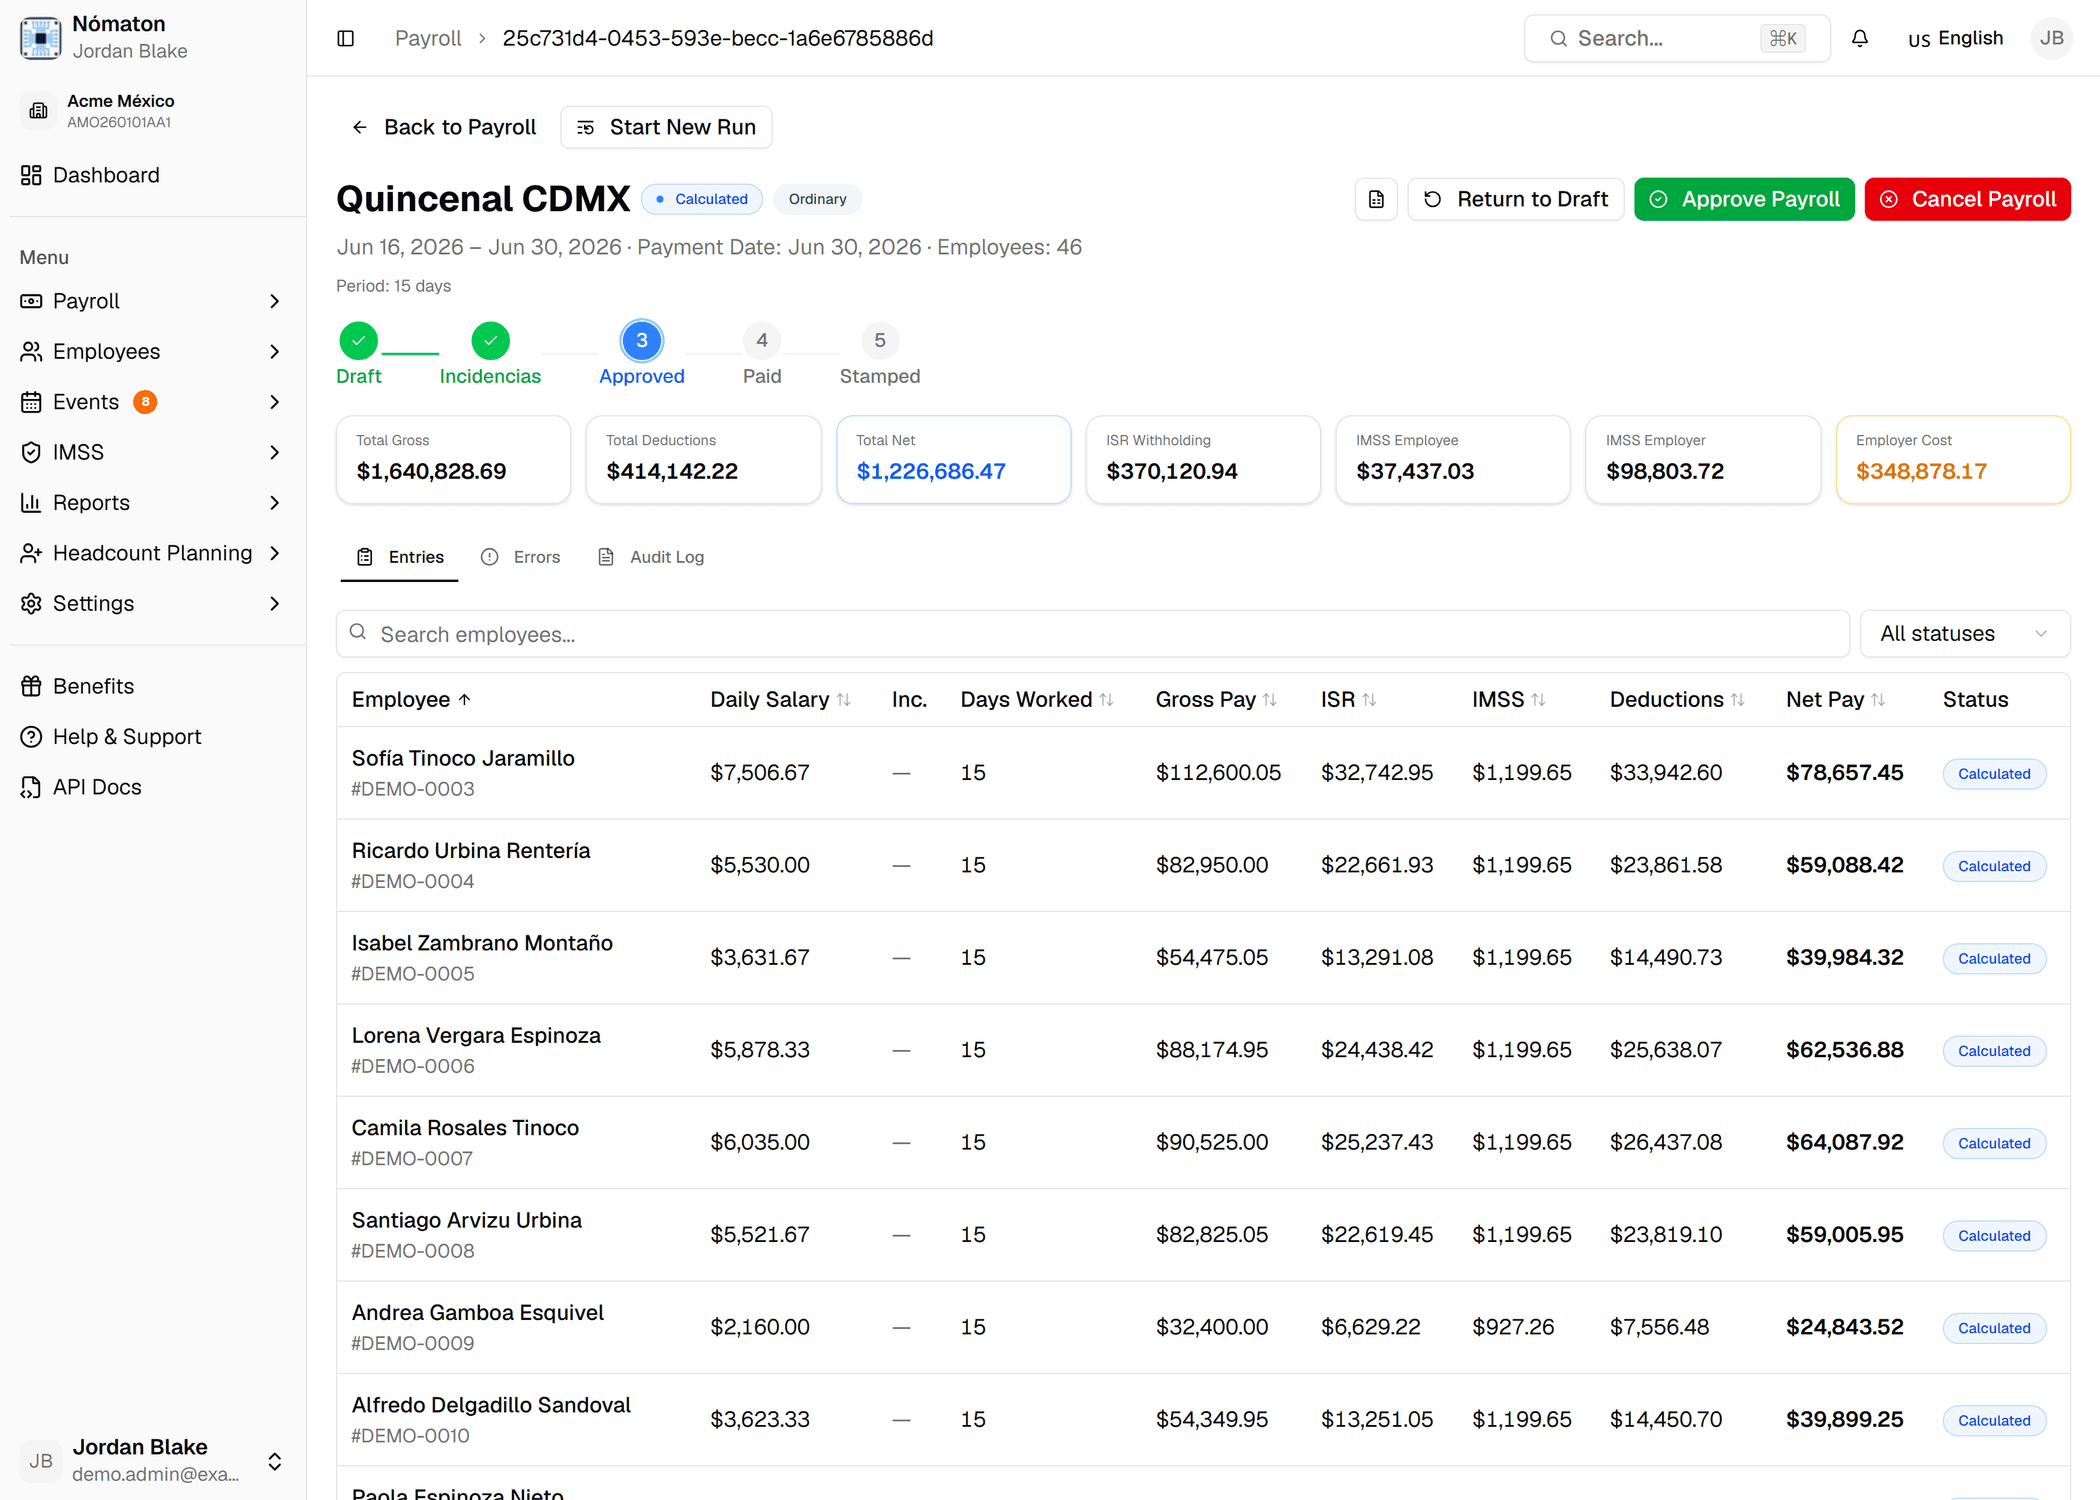
Task: Click the Approved step 3 progress marker
Action: 642,340
